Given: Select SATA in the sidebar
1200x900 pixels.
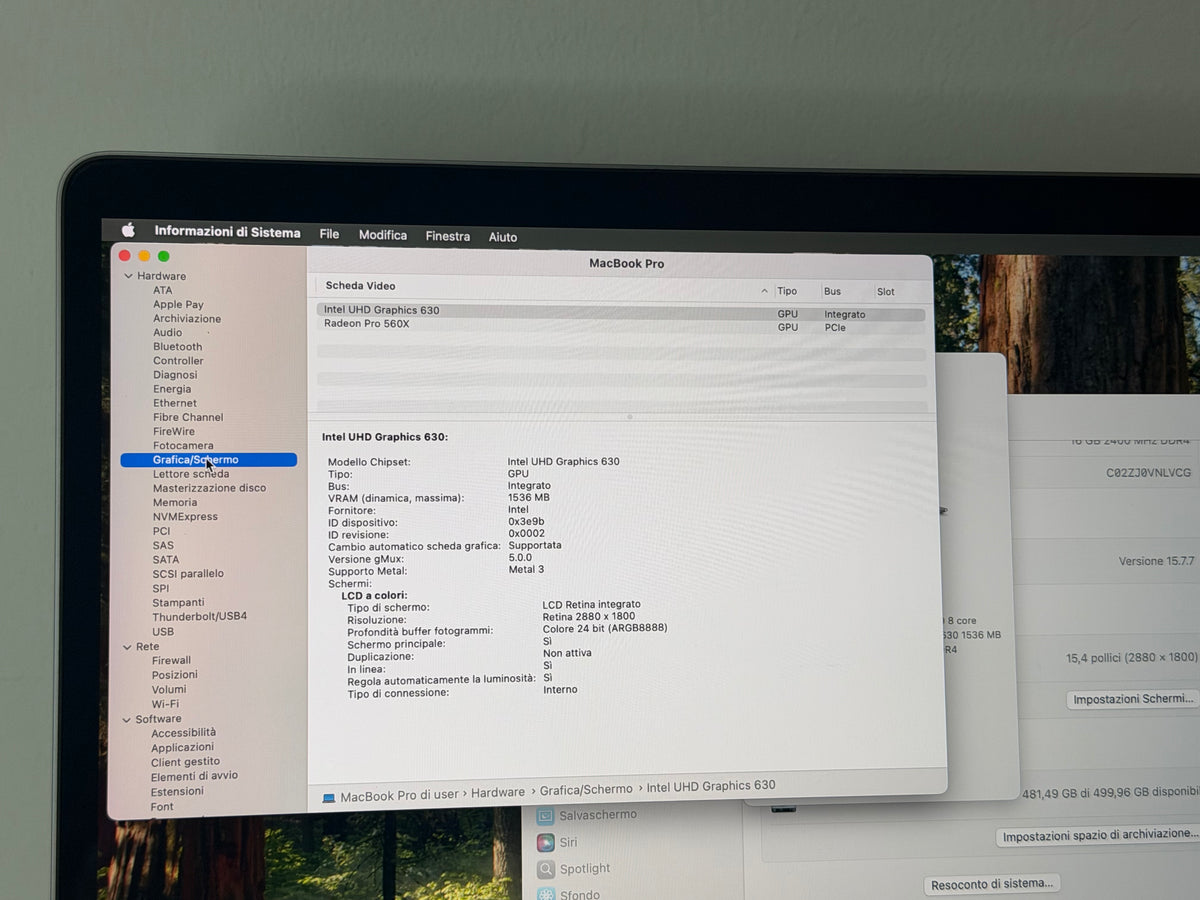Looking at the screenshot, I should 165,559.
